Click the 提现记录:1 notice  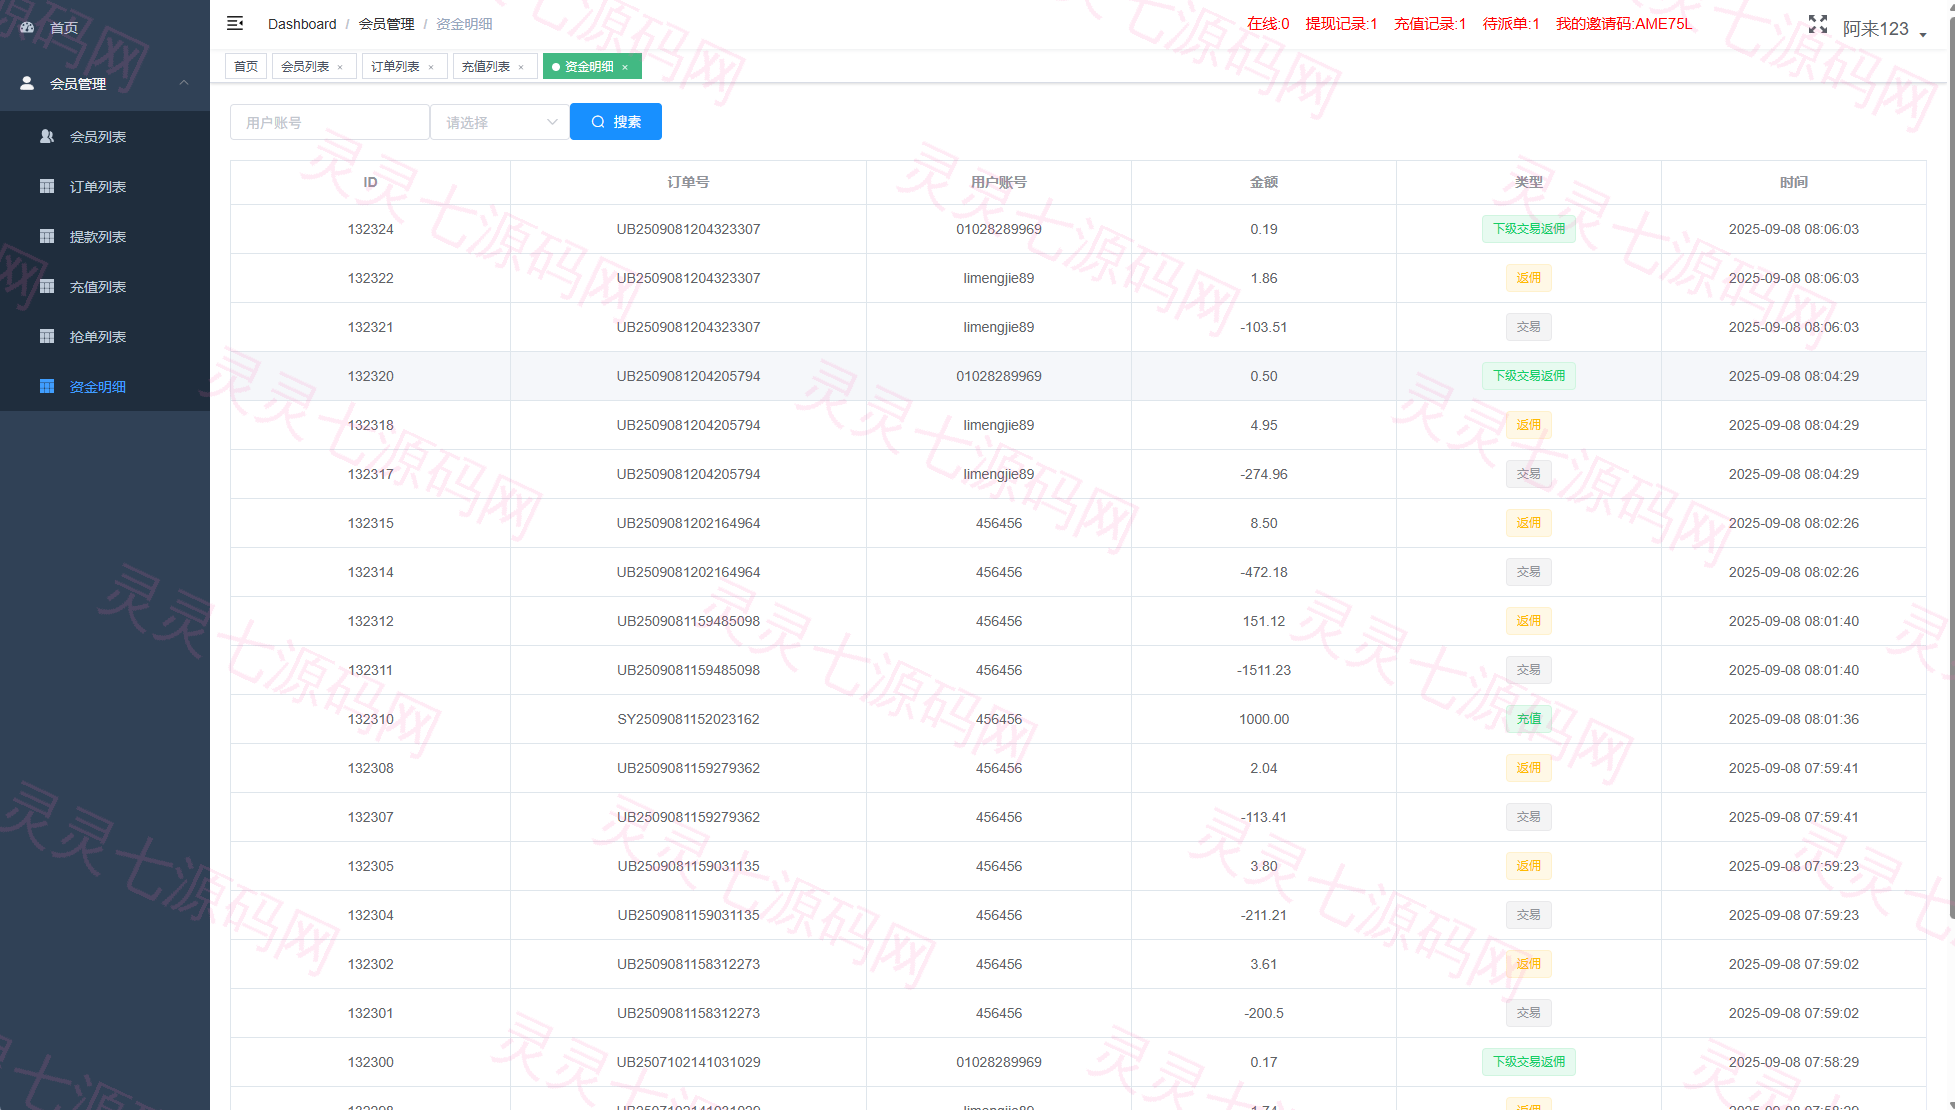tap(1341, 23)
